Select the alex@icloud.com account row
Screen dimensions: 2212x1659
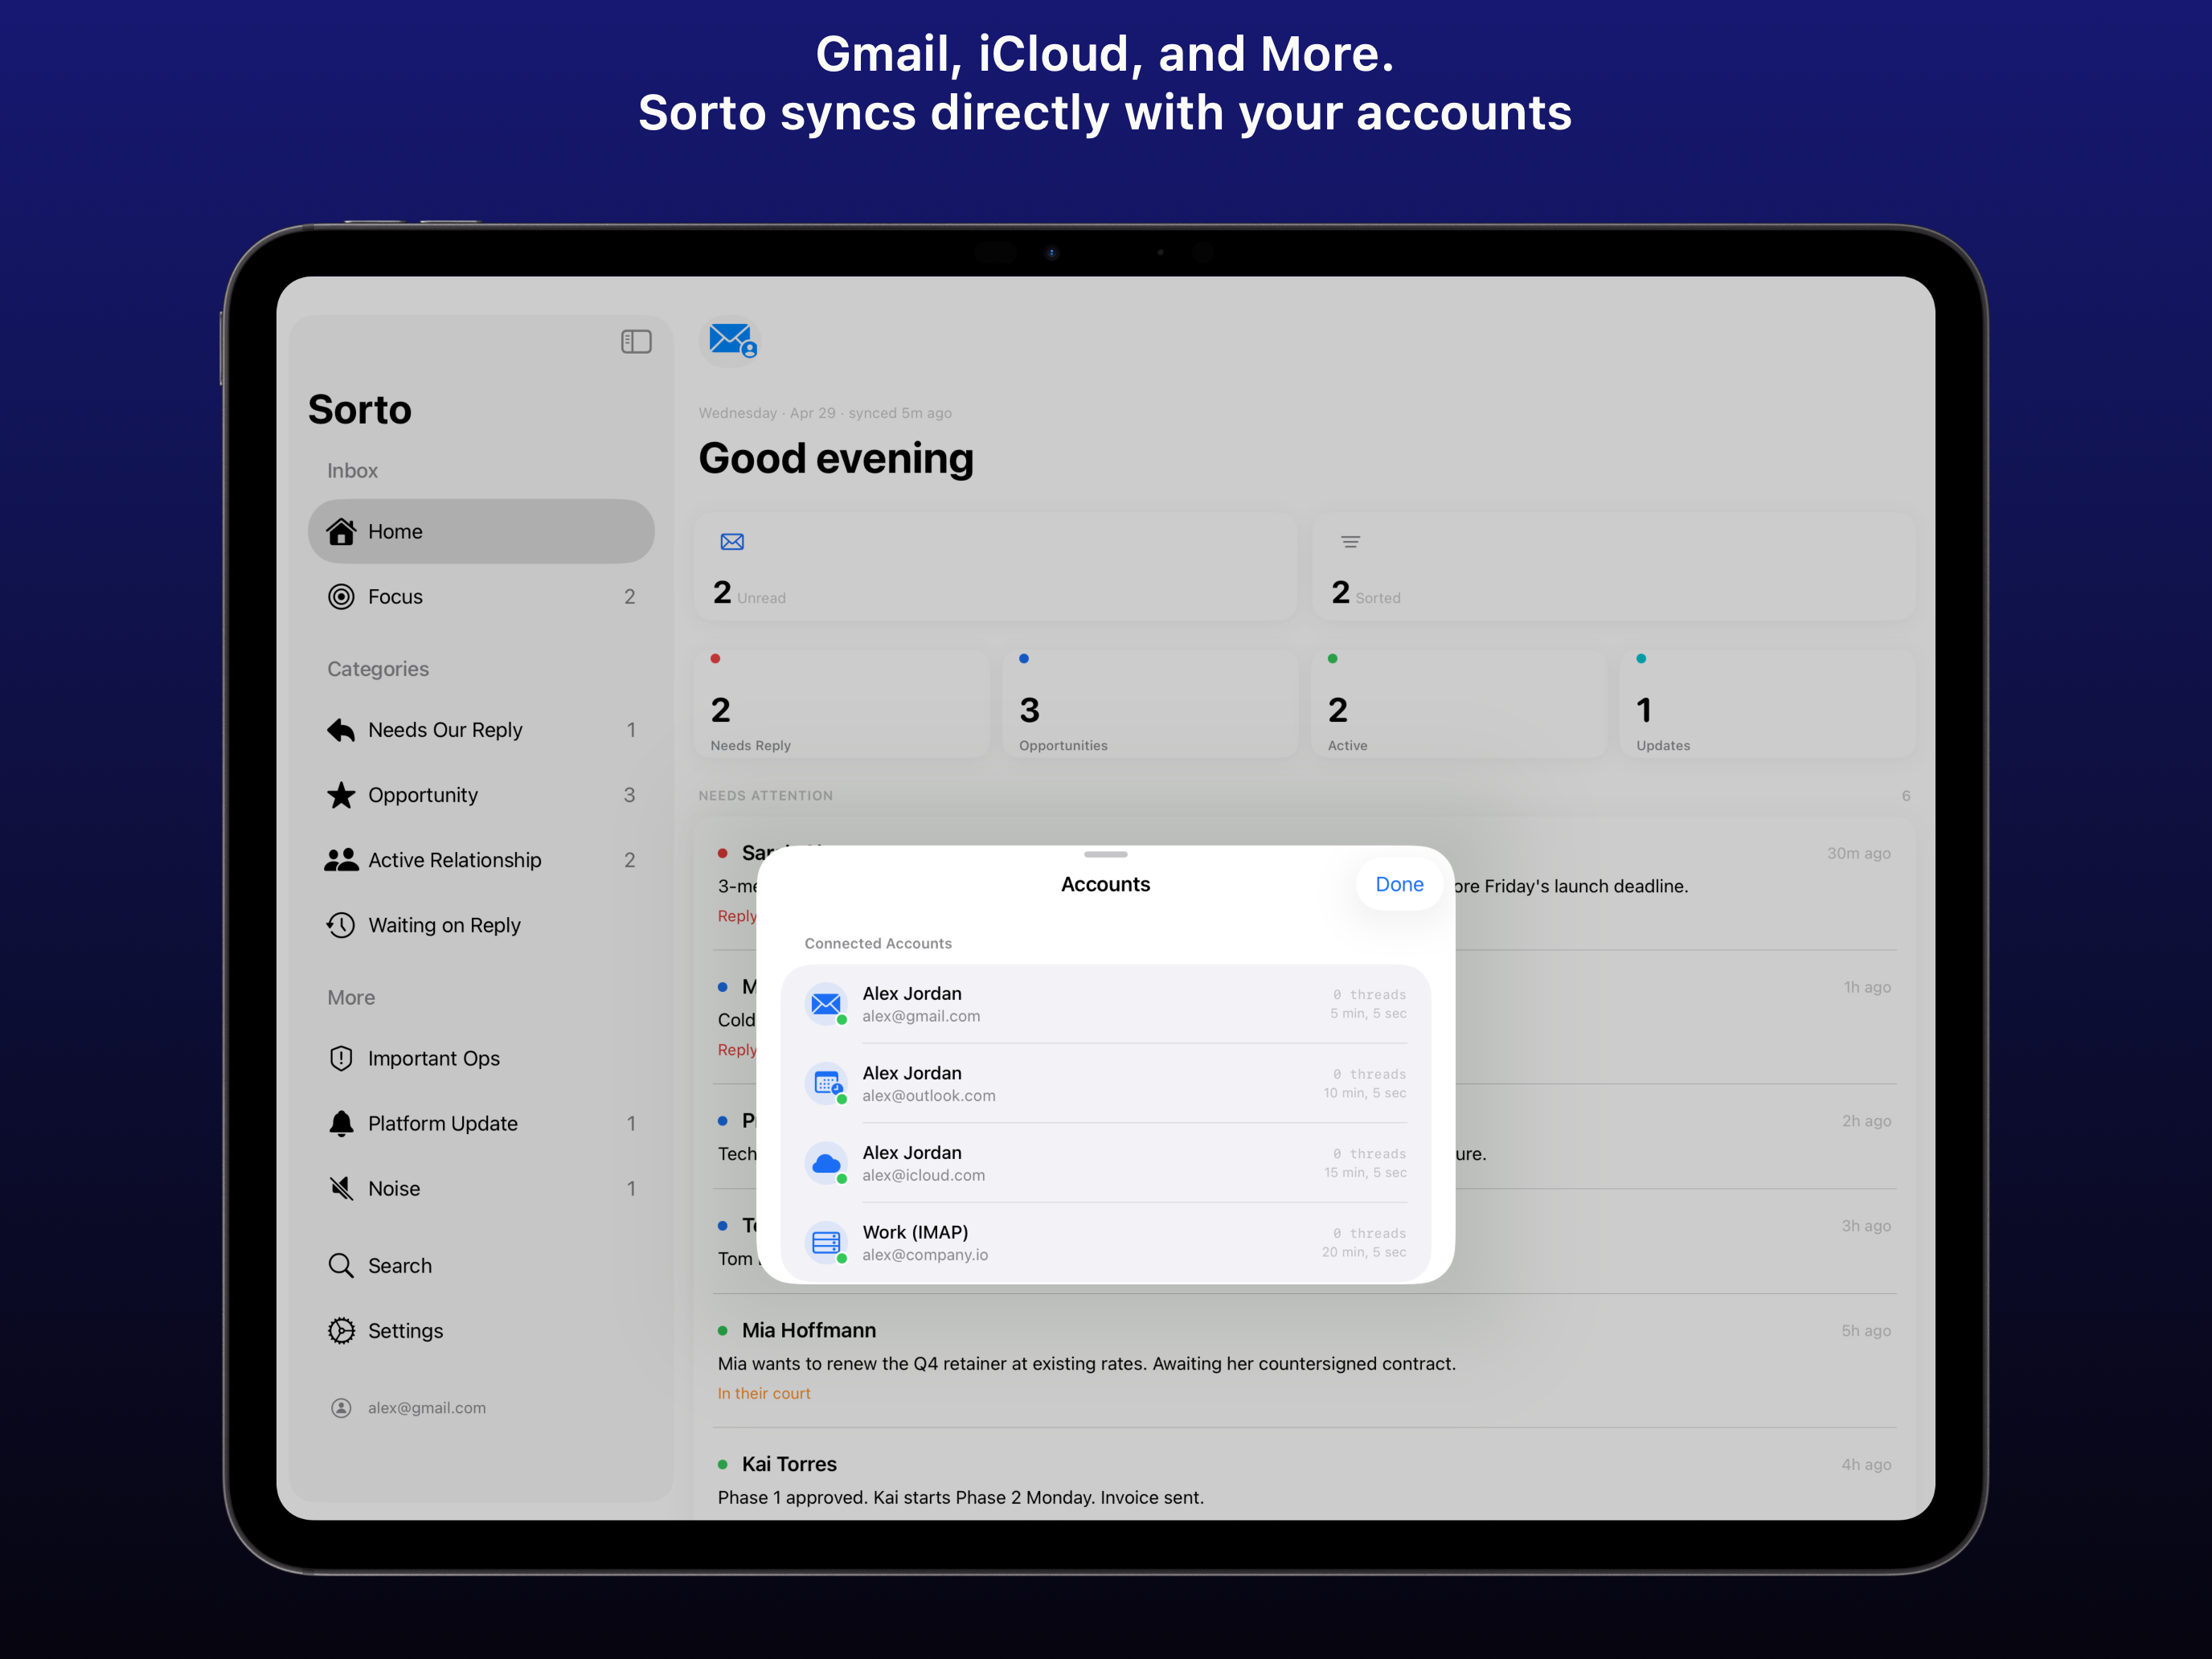1105,1163
